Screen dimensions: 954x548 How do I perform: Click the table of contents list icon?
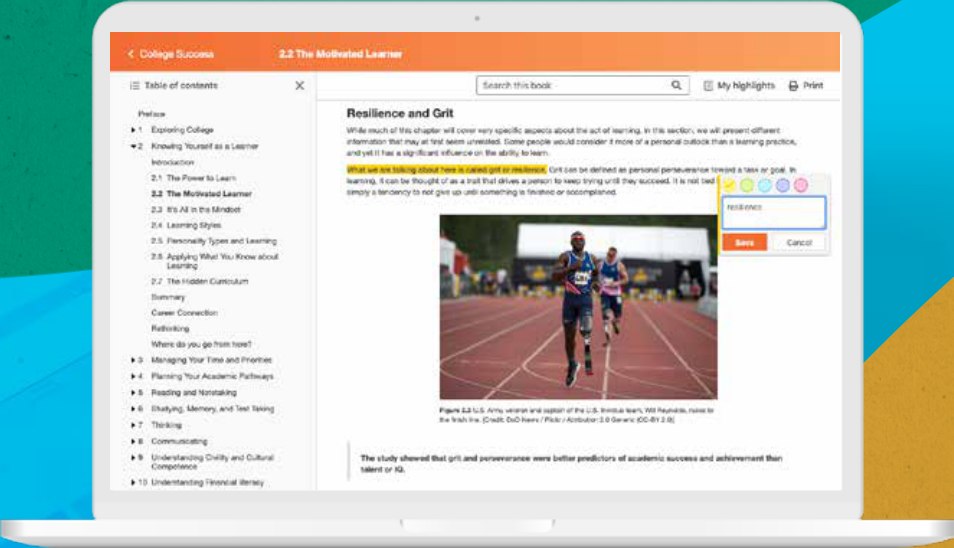tap(134, 86)
